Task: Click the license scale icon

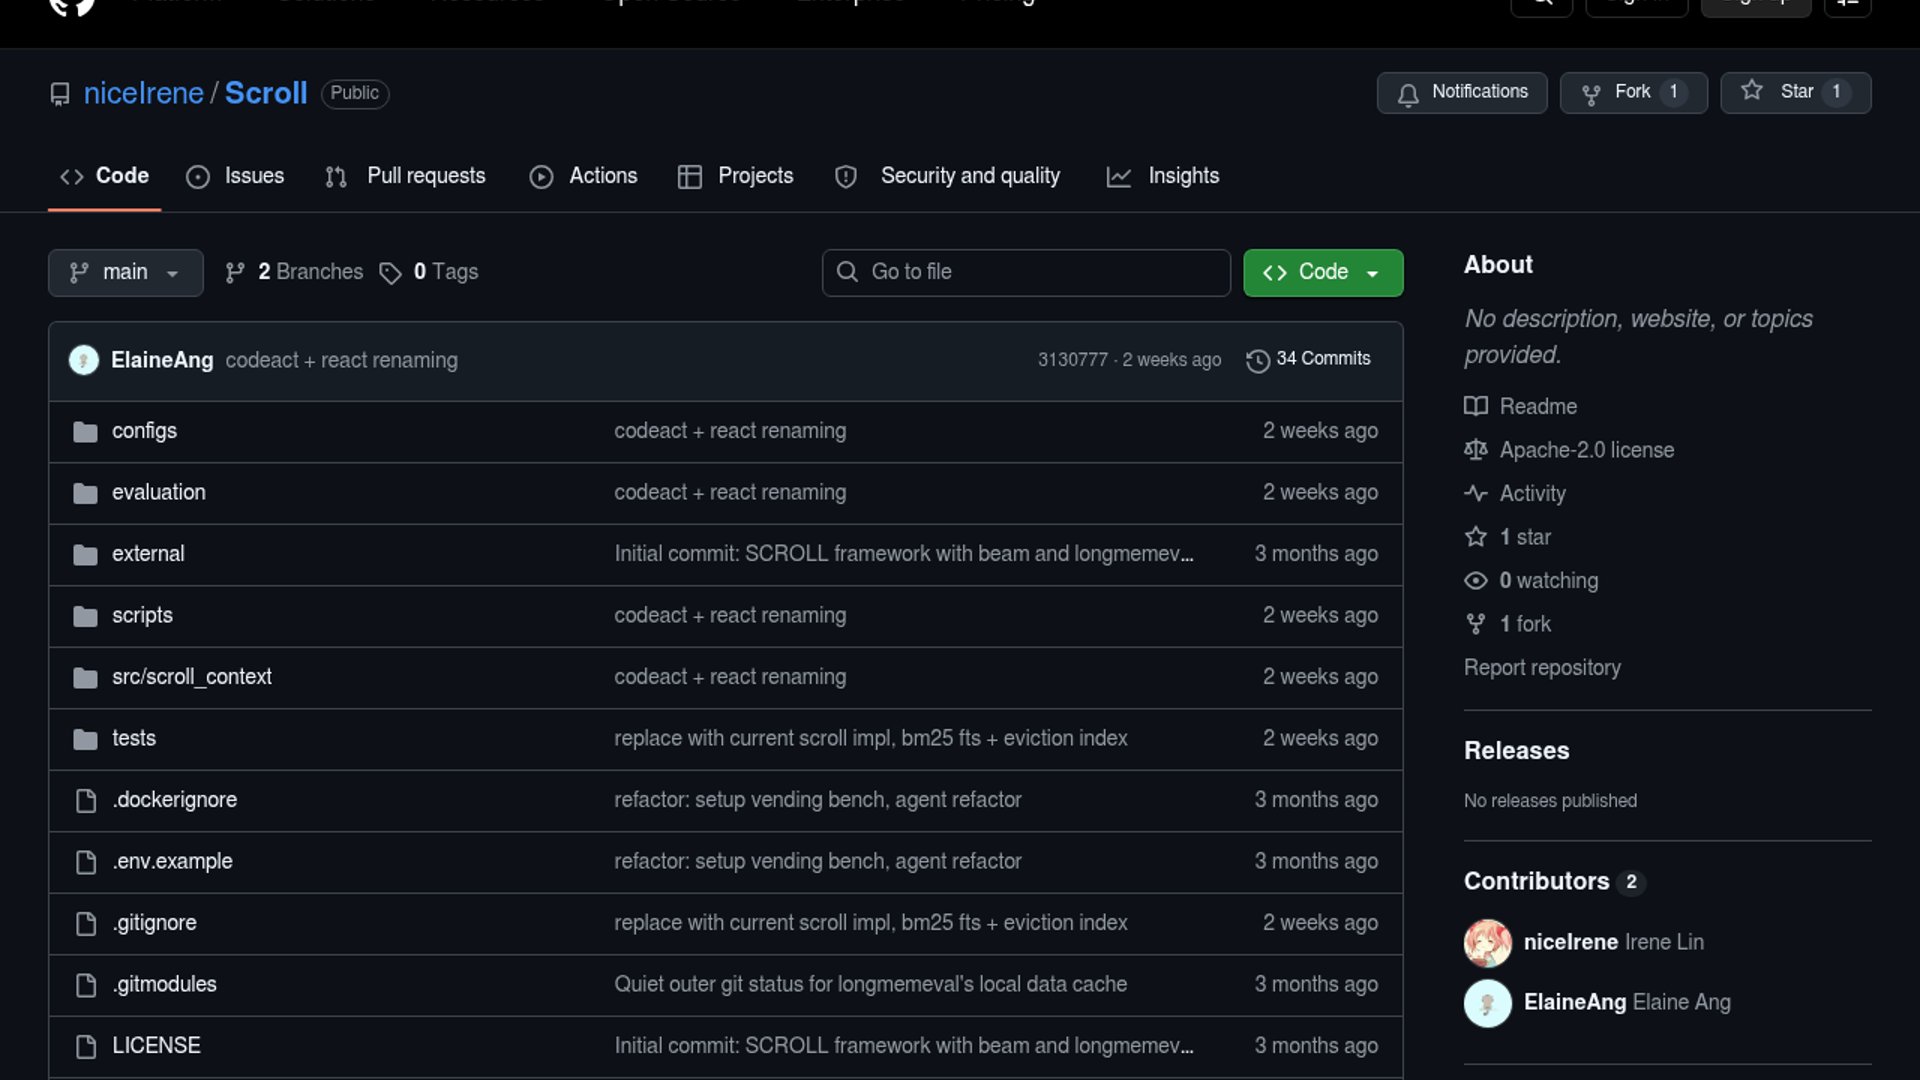Action: 1476,450
